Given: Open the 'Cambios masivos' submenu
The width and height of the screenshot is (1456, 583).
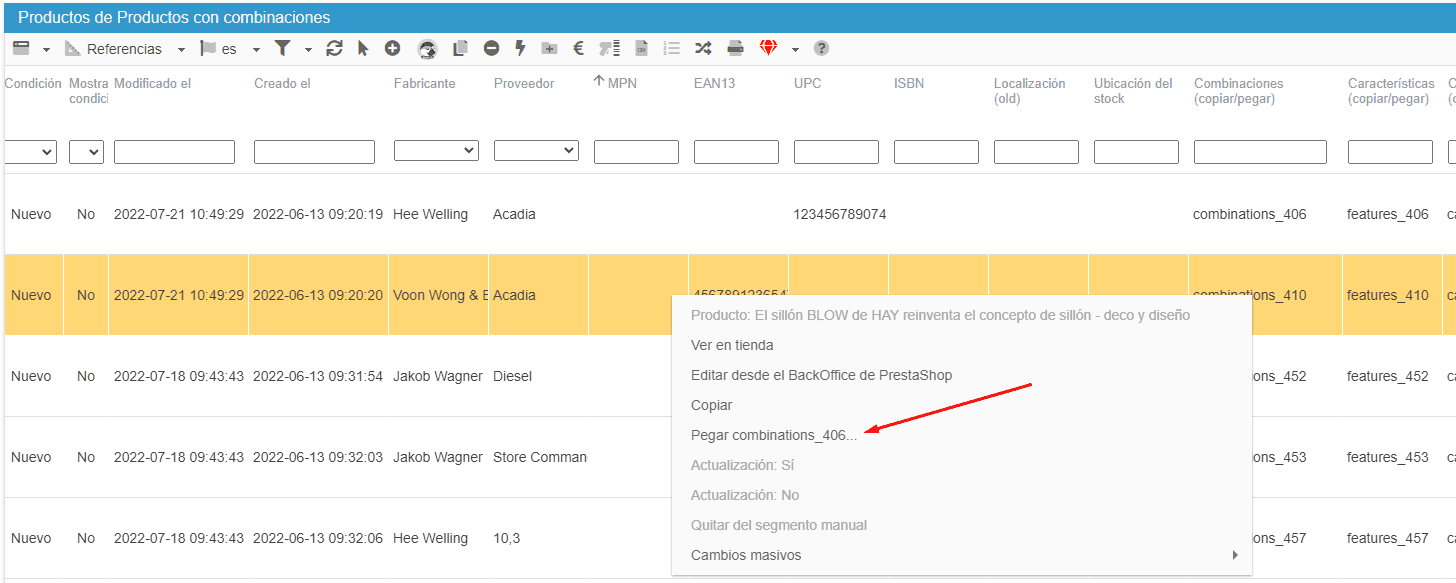Looking at the screenshot, I should click(x=745, y=555).
